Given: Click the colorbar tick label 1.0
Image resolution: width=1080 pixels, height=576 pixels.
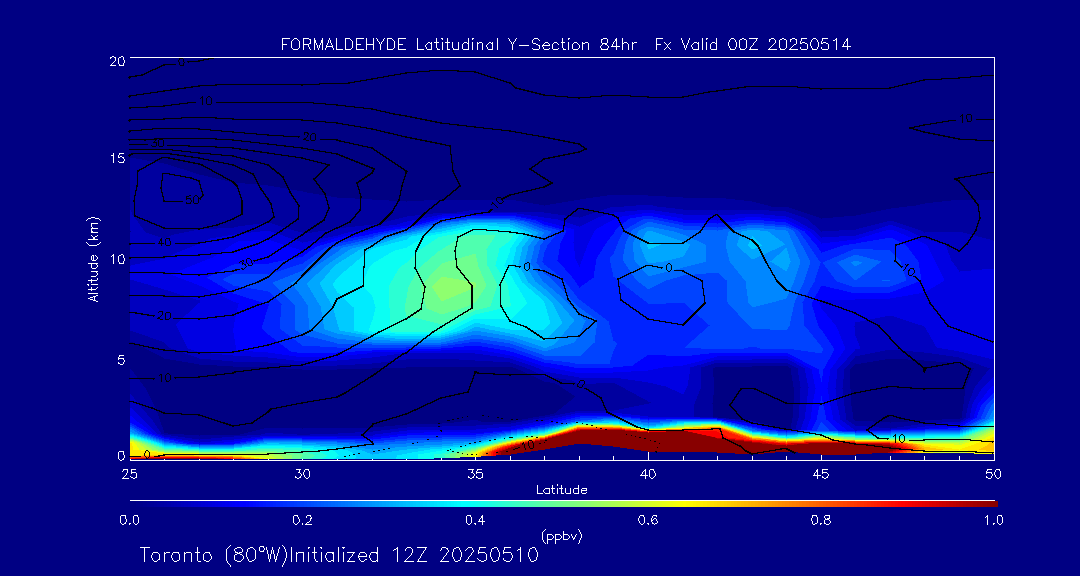Looking at the screenshot, I should 993,520.
